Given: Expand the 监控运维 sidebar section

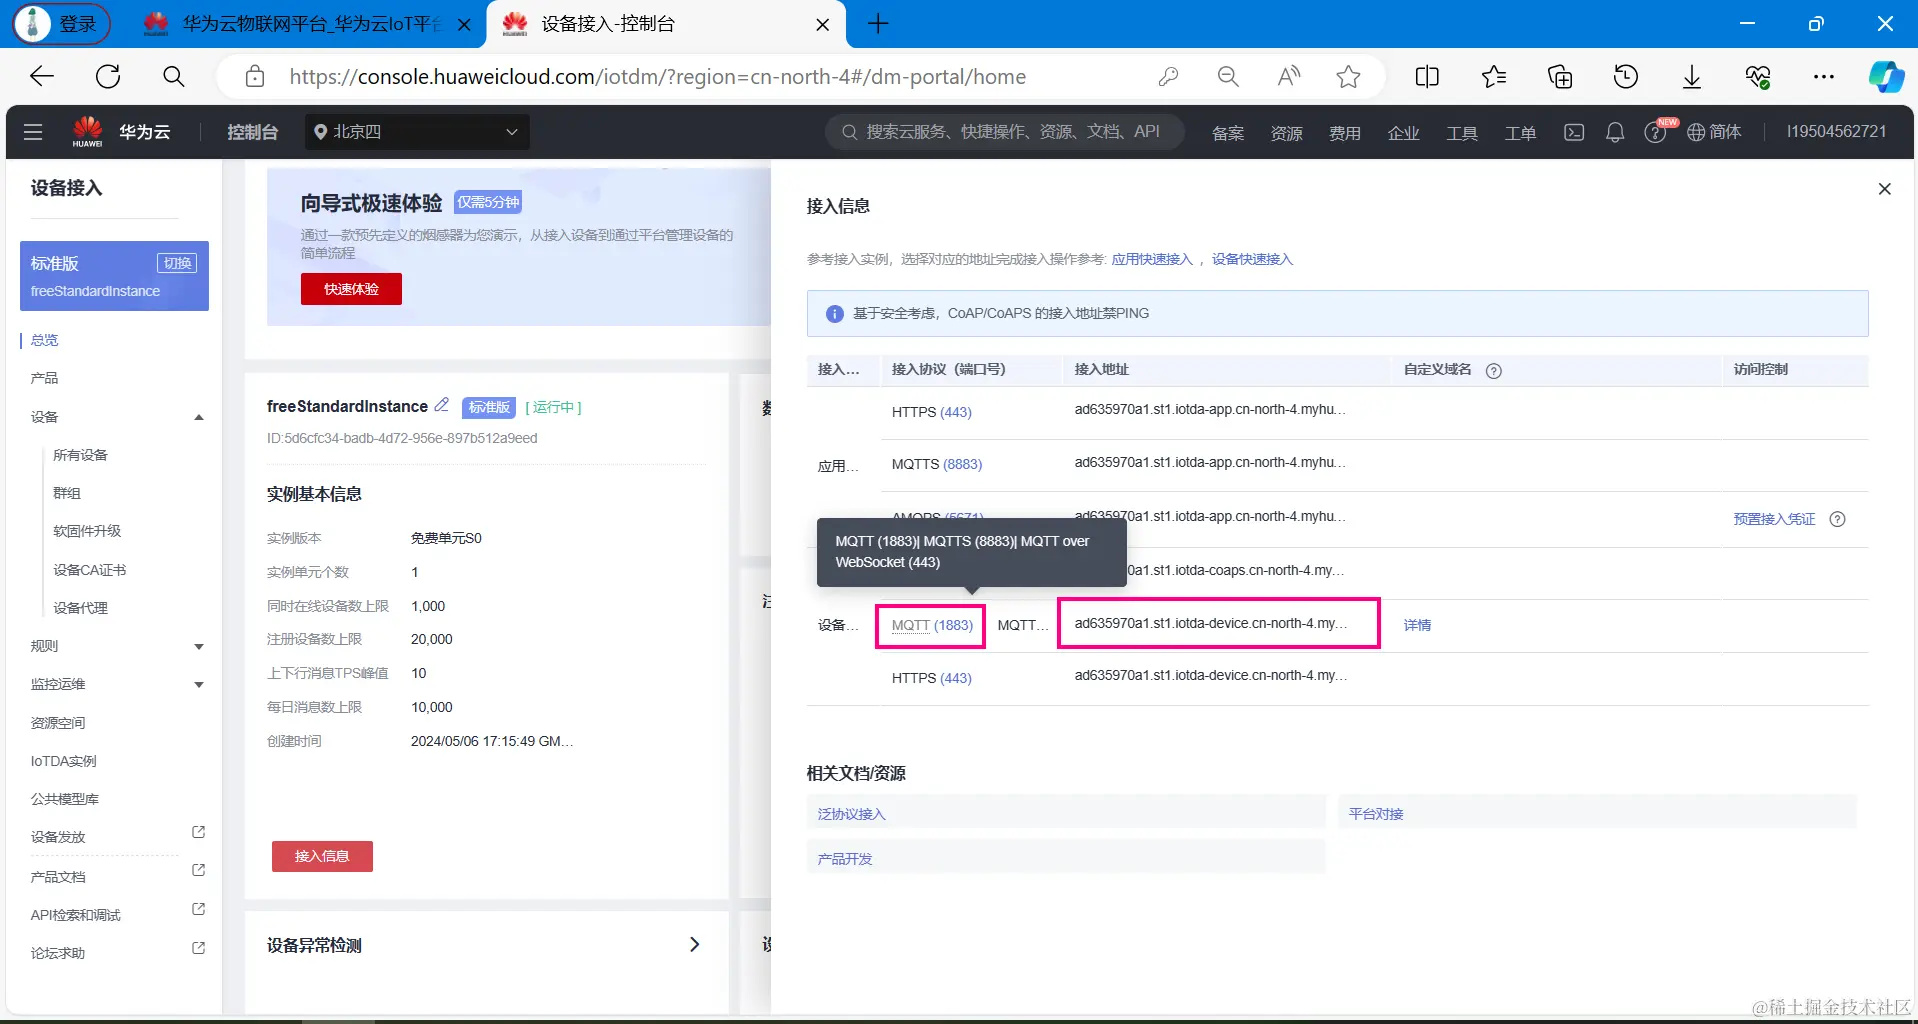Looking at the screenshot, I should [199, 685].
